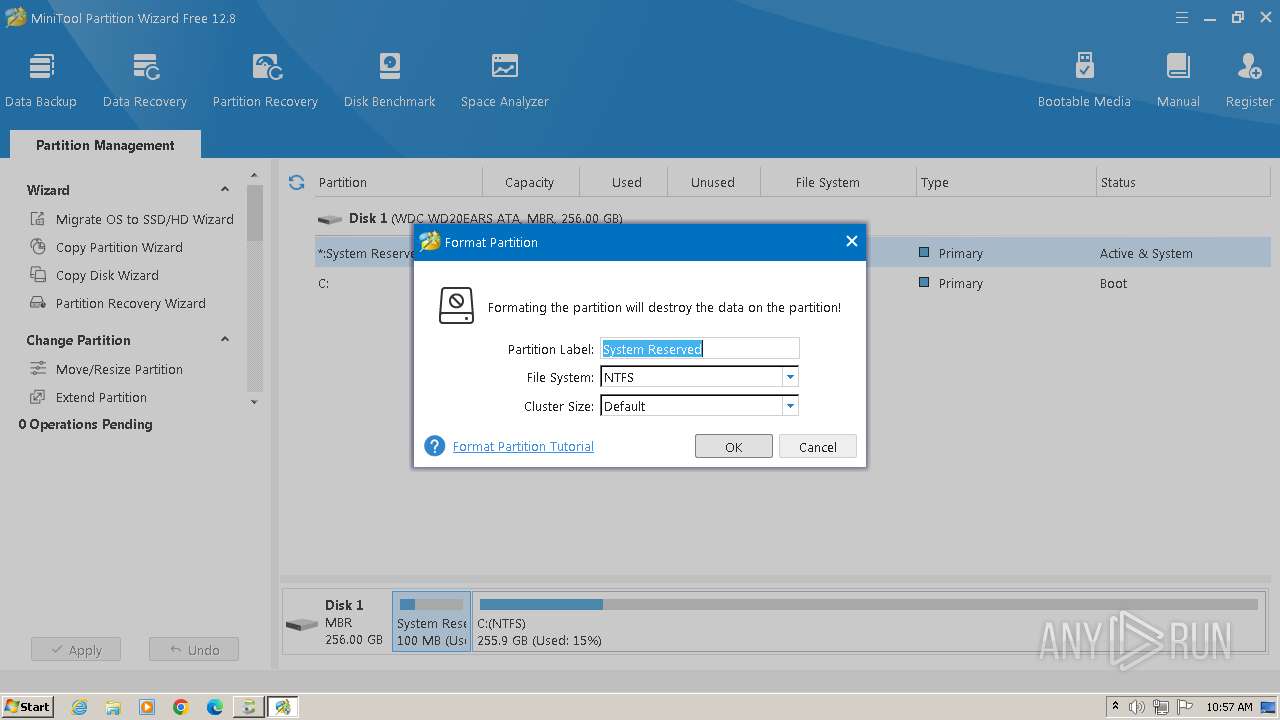Open Chrome from taskbar
The height and width of the screenshot is (720, 1280).
181,707
